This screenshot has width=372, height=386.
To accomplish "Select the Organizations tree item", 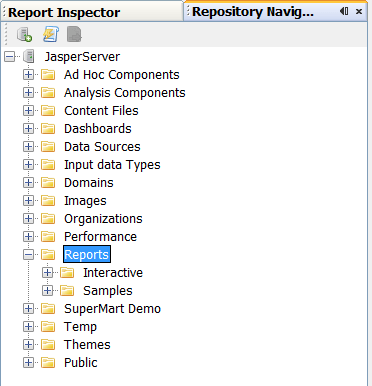I will point(103,219).
